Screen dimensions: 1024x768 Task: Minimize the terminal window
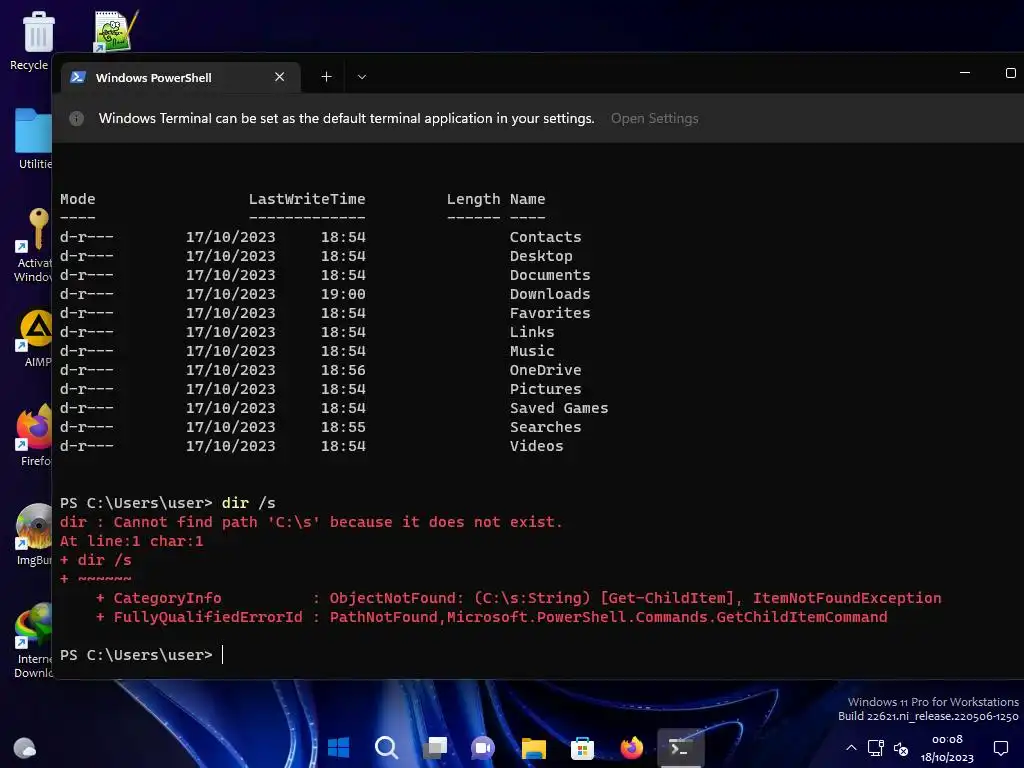(x=965, y=72)
